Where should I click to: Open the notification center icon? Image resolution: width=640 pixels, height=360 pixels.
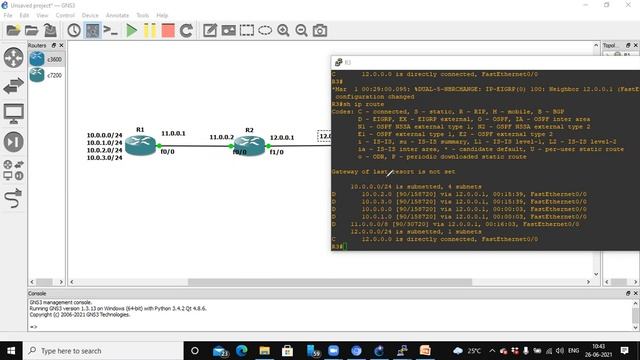pyautogui.click(x=624, y=351)
